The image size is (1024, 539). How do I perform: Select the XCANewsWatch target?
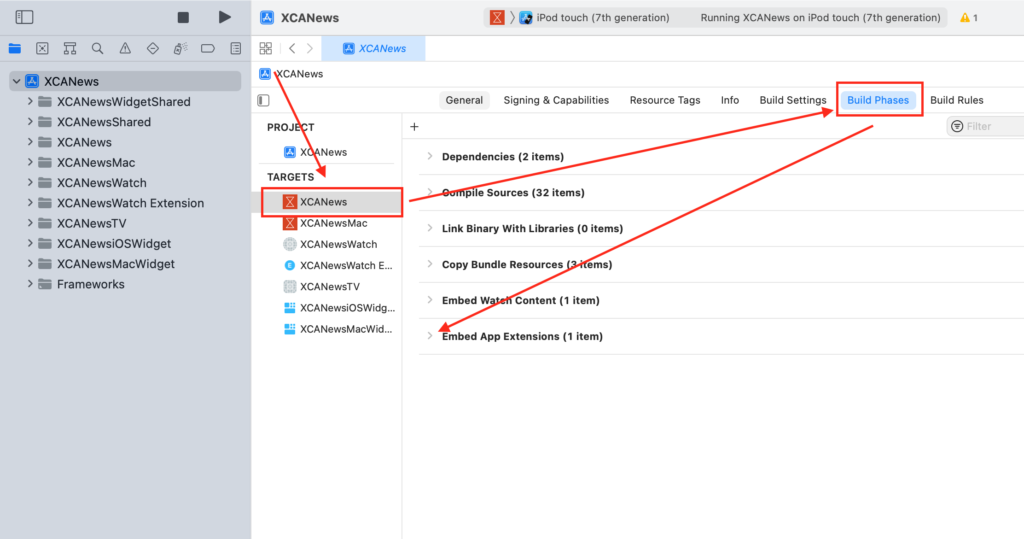click(330, 244)
